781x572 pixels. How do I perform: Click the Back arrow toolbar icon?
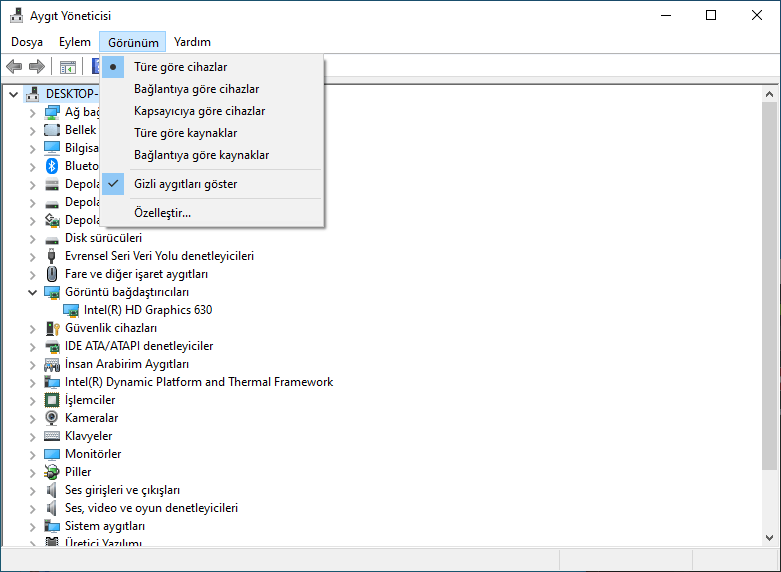14,66
